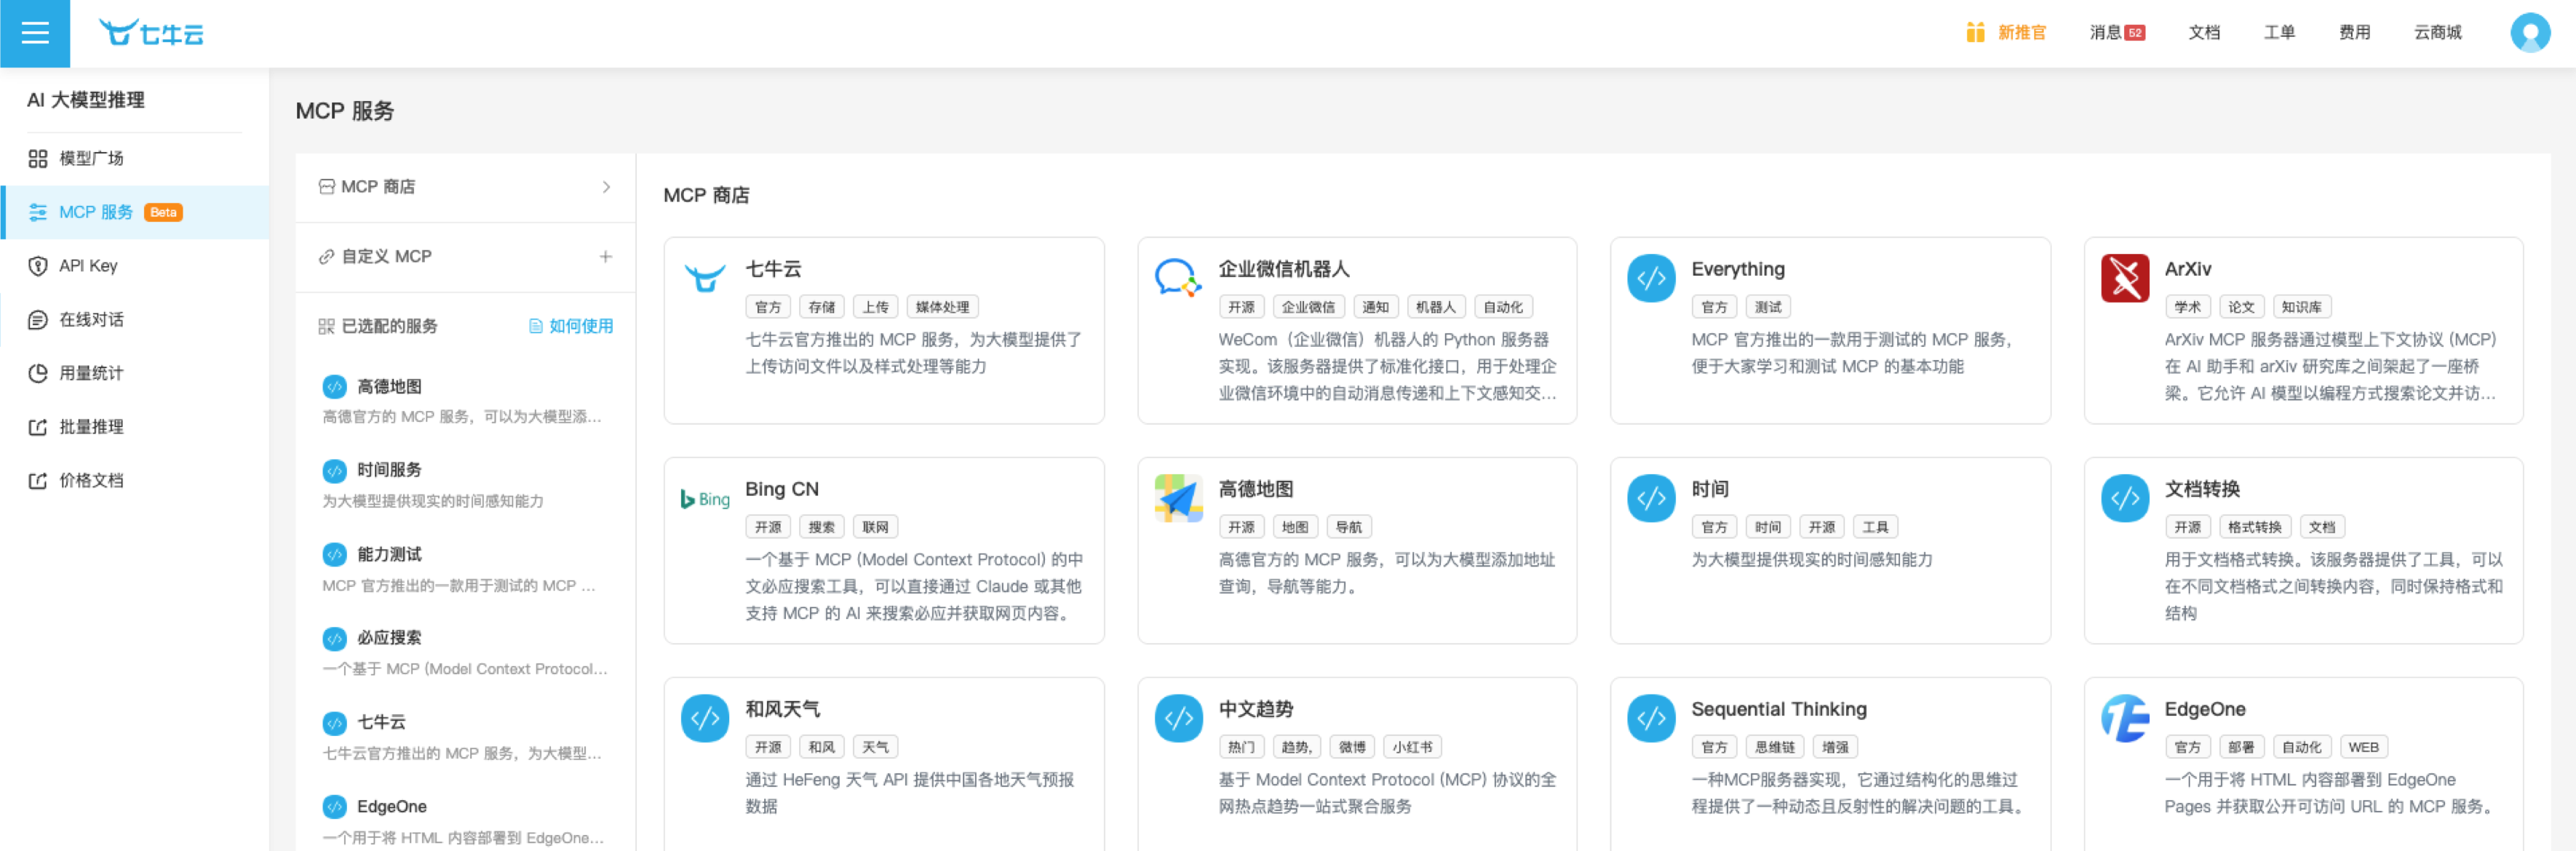Click the 文档转换 card code icon
2576x851 pixels.
pos(2124,498)
